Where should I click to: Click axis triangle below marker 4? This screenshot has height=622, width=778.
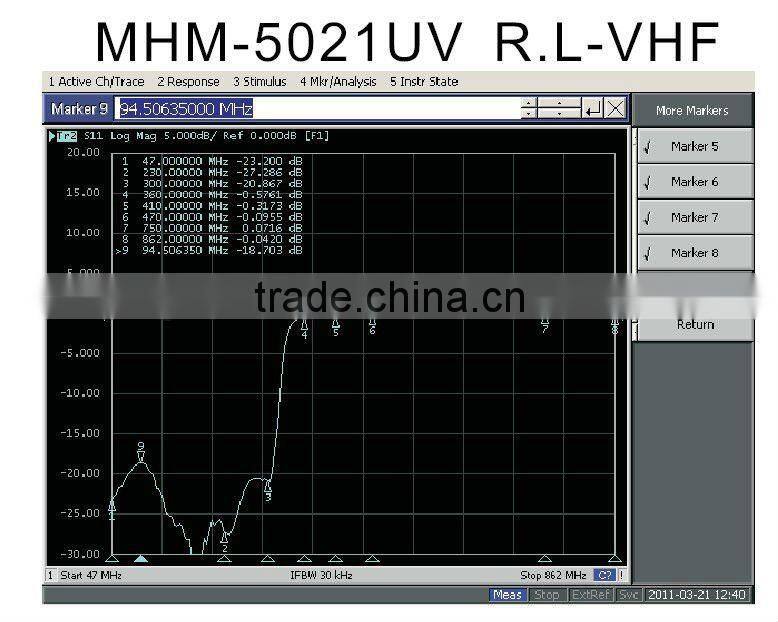coord(304,559)
